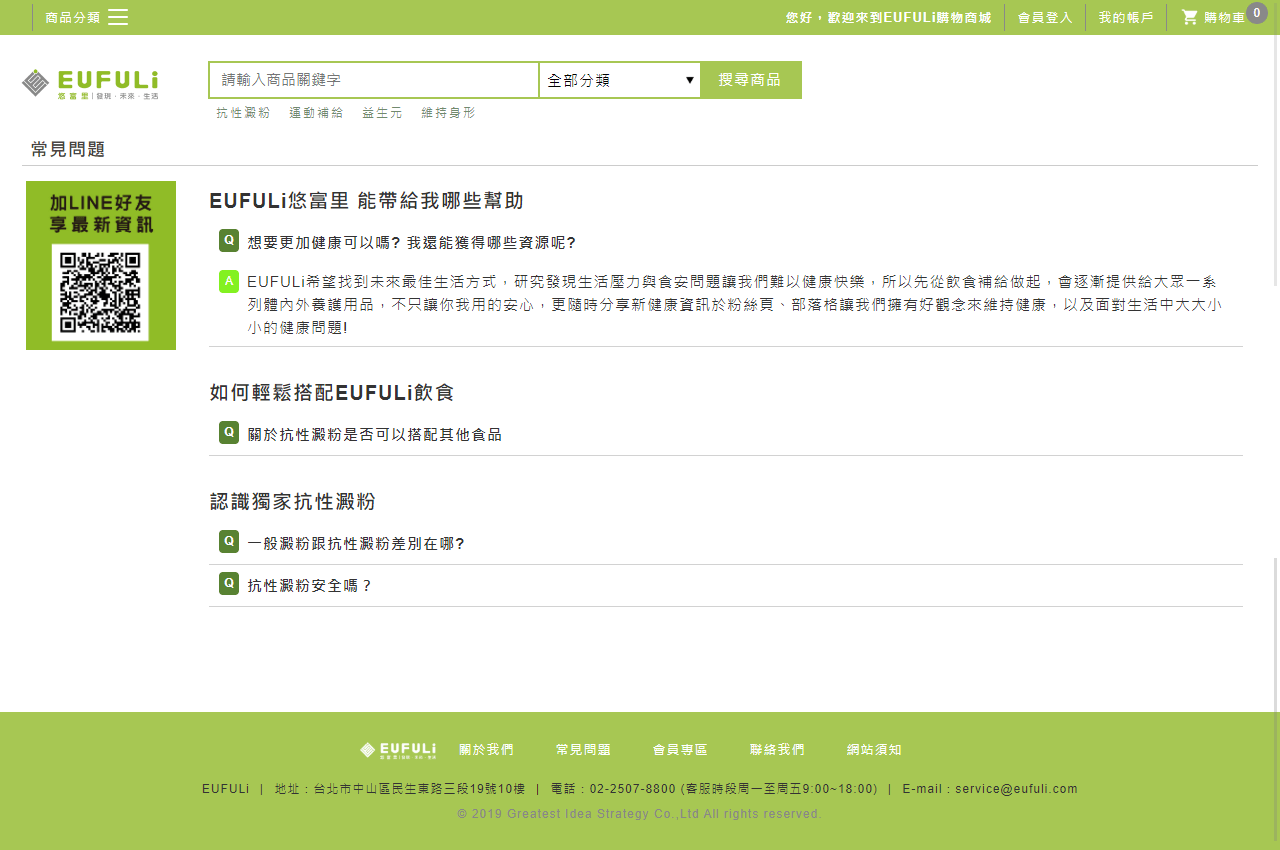Click the green A answer icon
The width and height of the screenshot is (1280, 850).
[x=229, y=281]
